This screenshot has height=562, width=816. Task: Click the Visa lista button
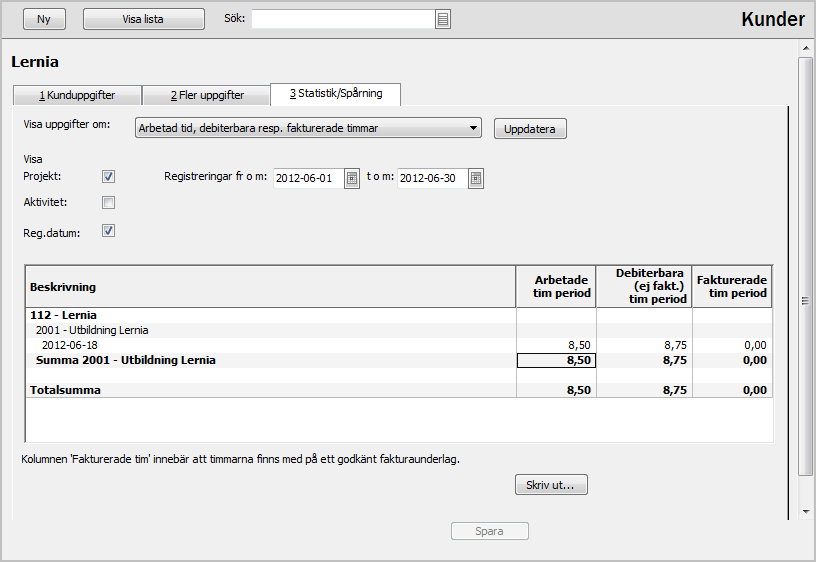(144, 19)
